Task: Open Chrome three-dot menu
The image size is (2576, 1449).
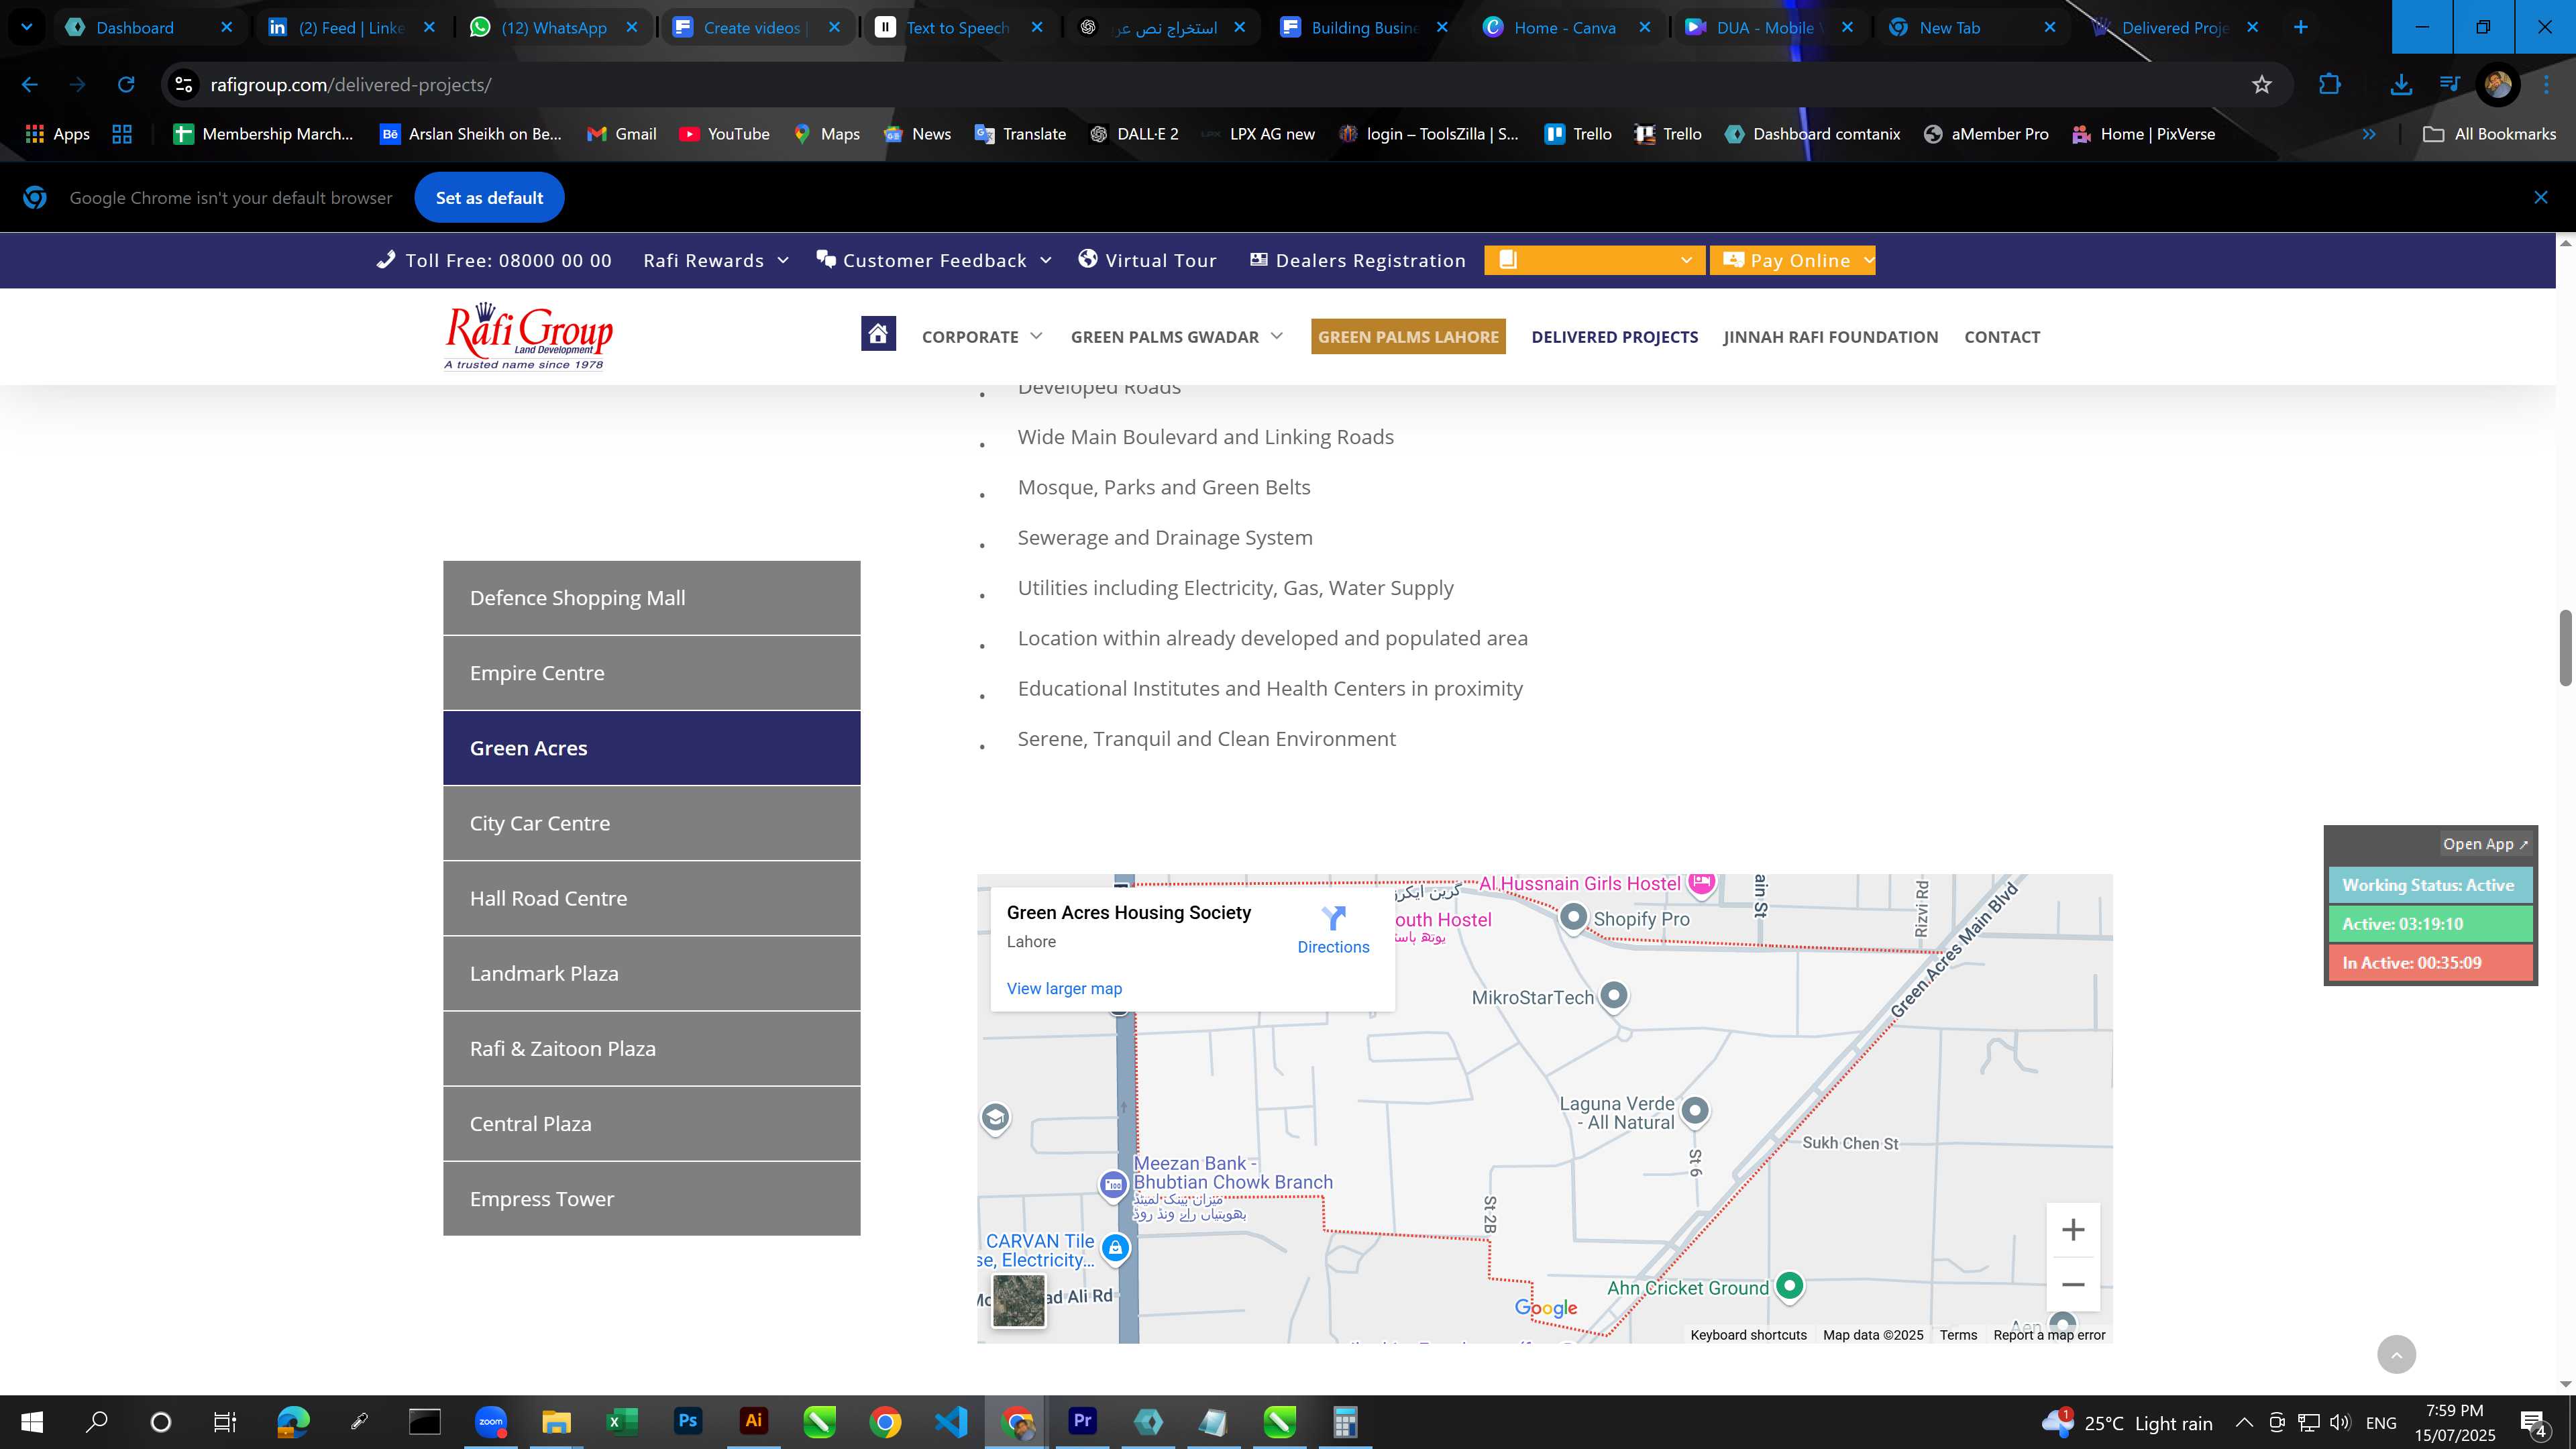Action: point(2546,85)
